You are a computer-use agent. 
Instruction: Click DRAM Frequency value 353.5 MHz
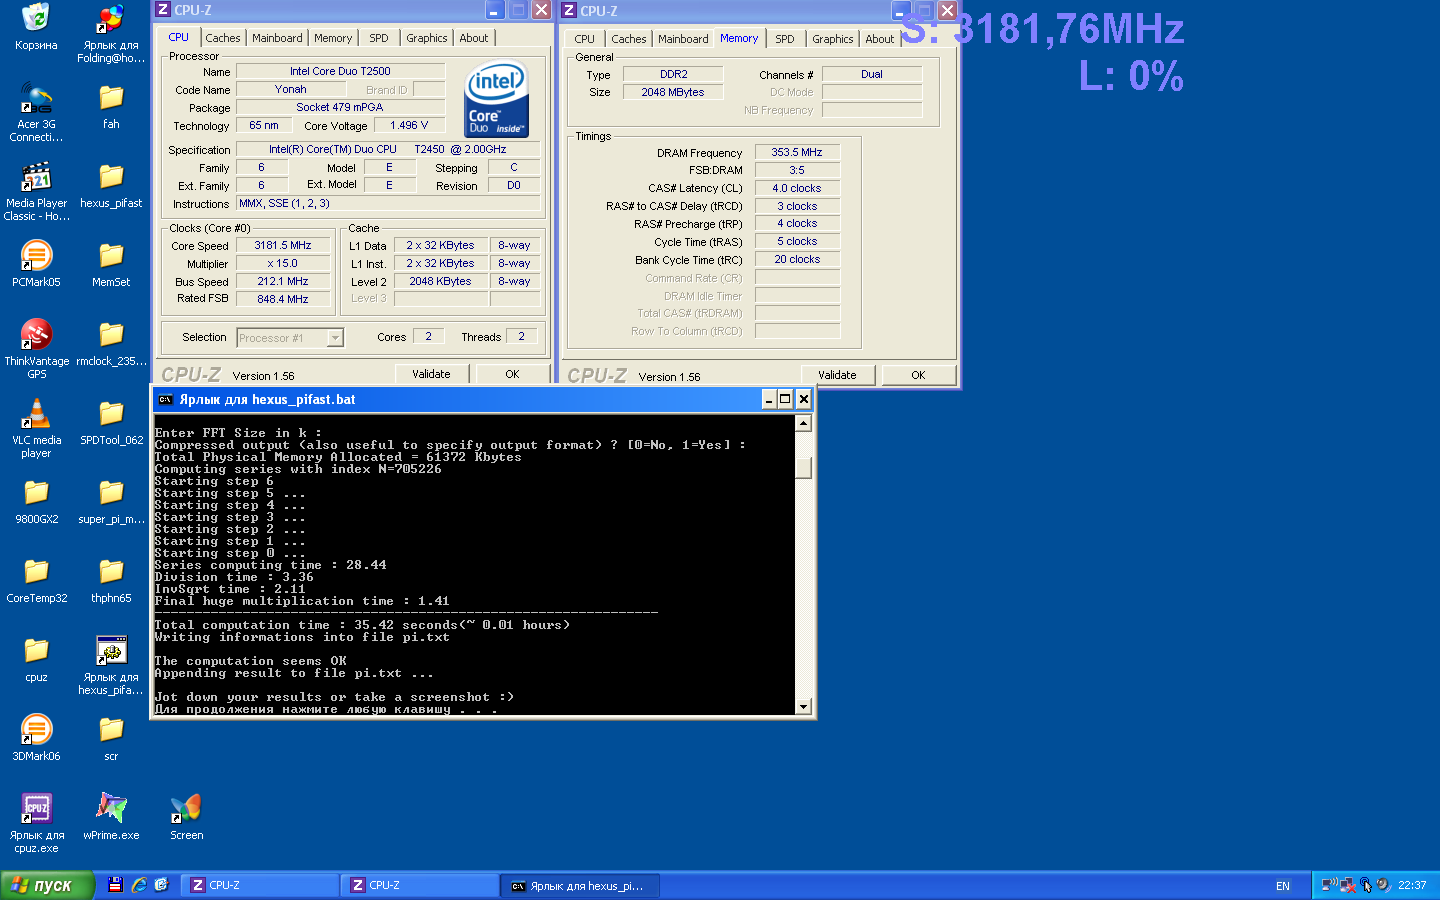tap(797, 152)
